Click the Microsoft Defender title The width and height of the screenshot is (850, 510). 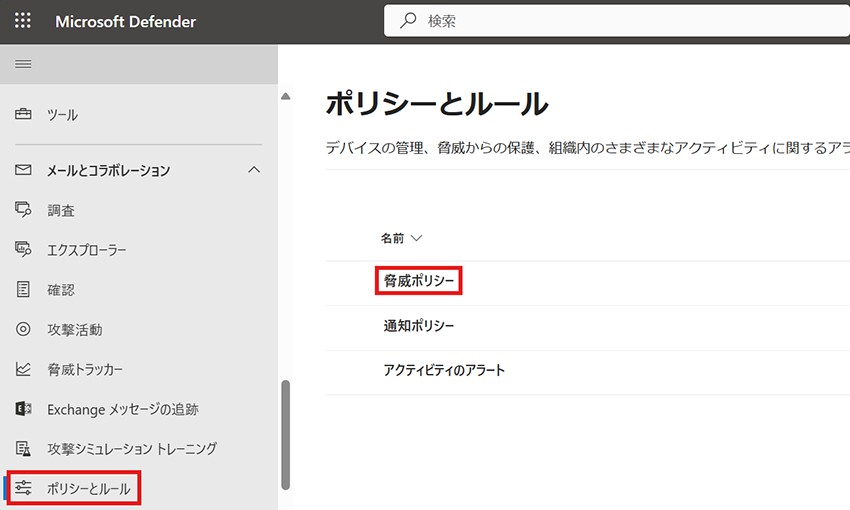pyautogui.click(x=125, y=21)
